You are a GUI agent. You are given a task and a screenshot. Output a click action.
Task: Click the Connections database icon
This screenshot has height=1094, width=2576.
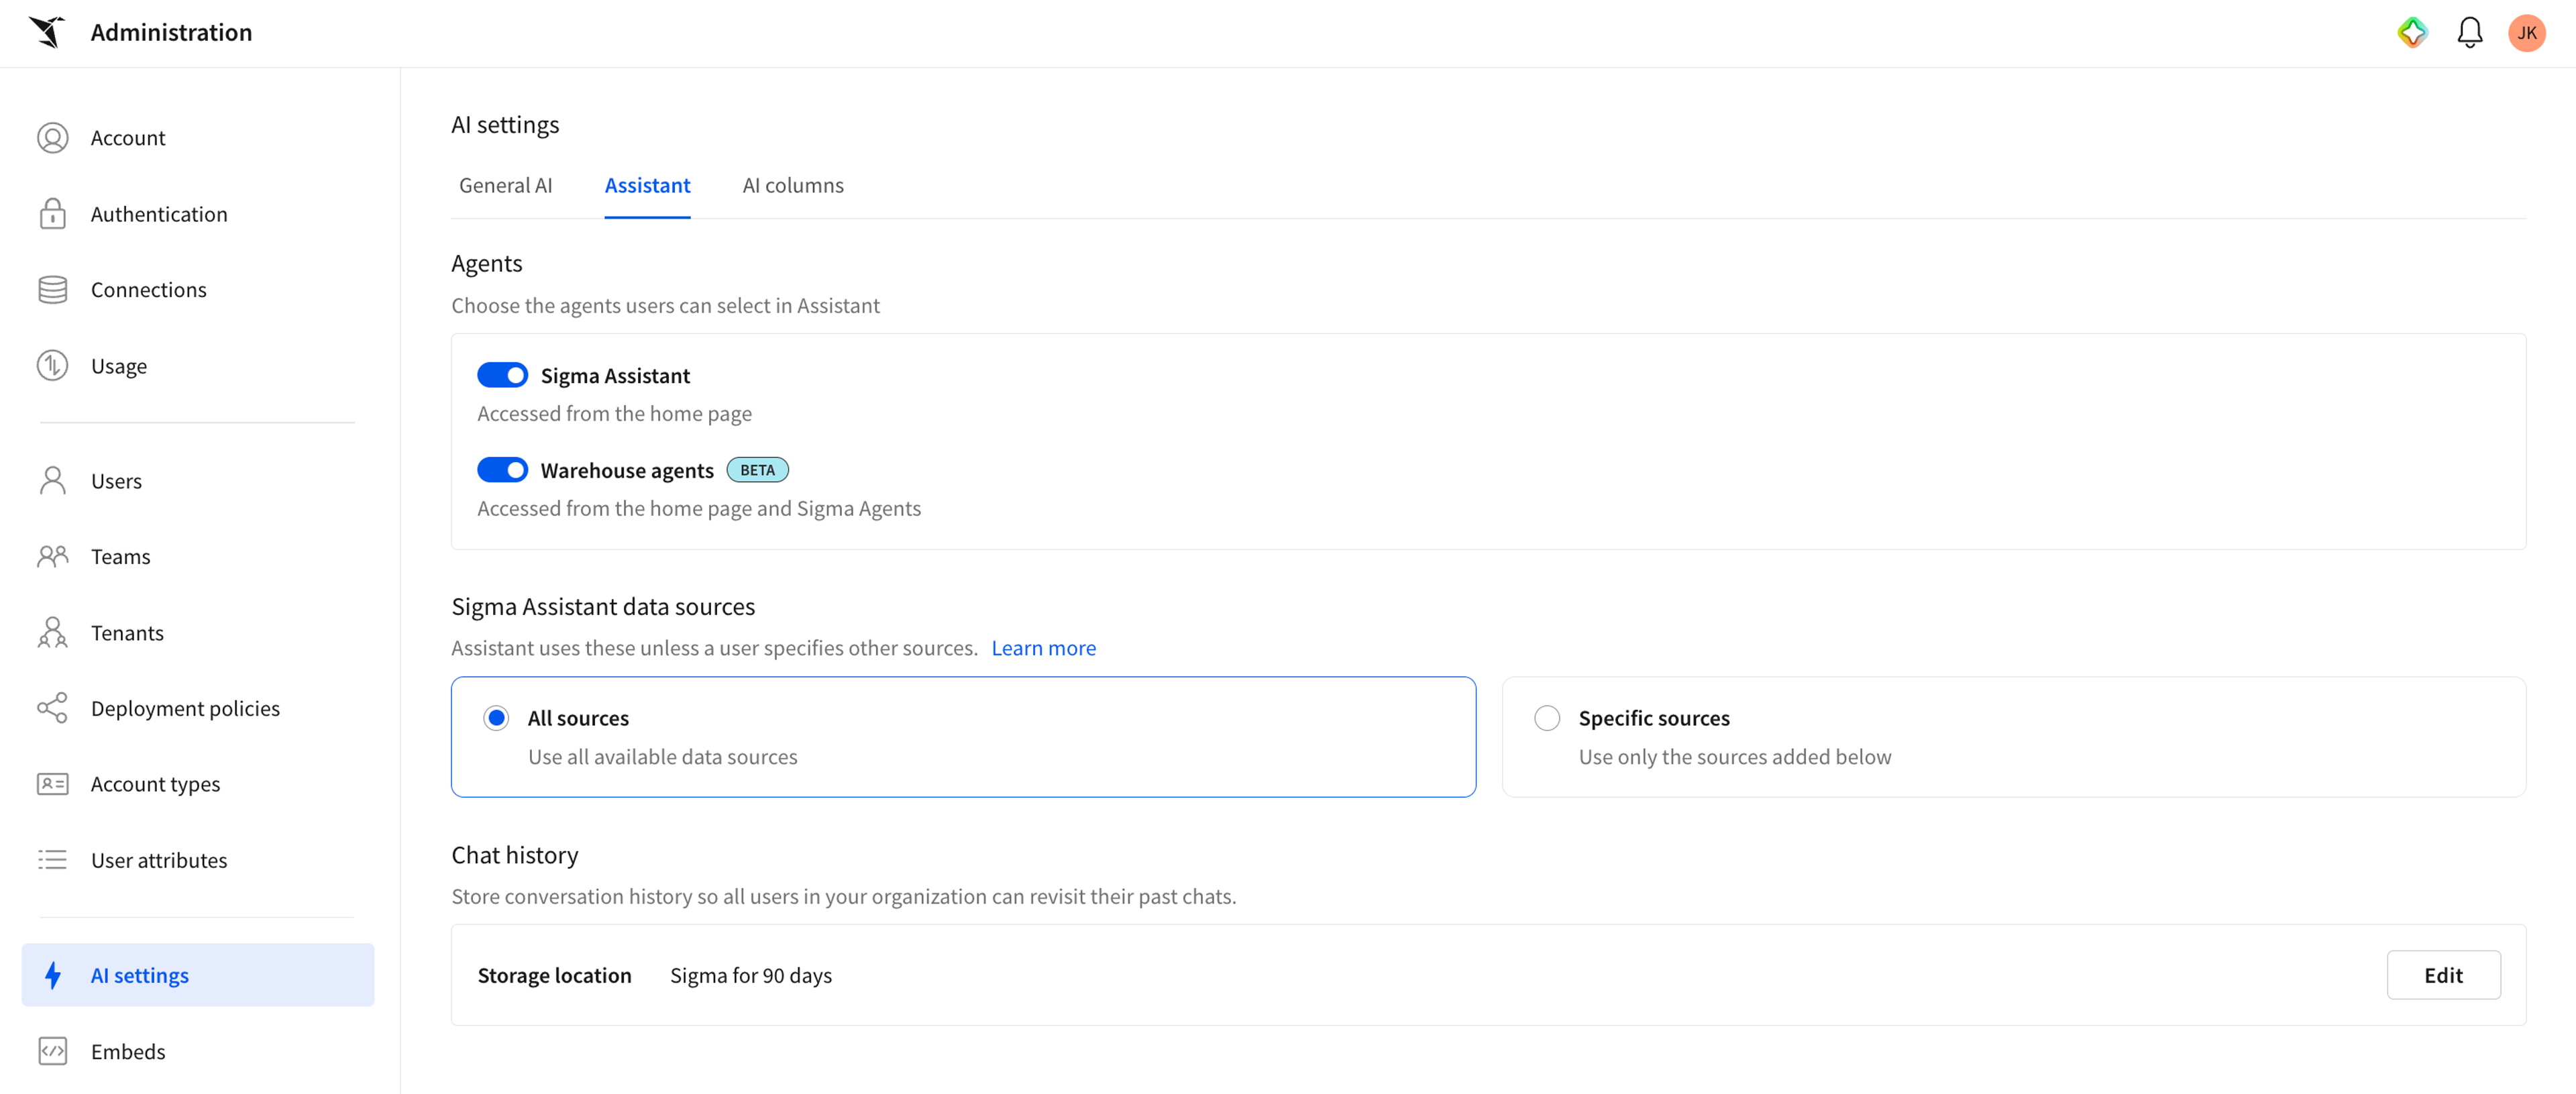click(53, 289)
